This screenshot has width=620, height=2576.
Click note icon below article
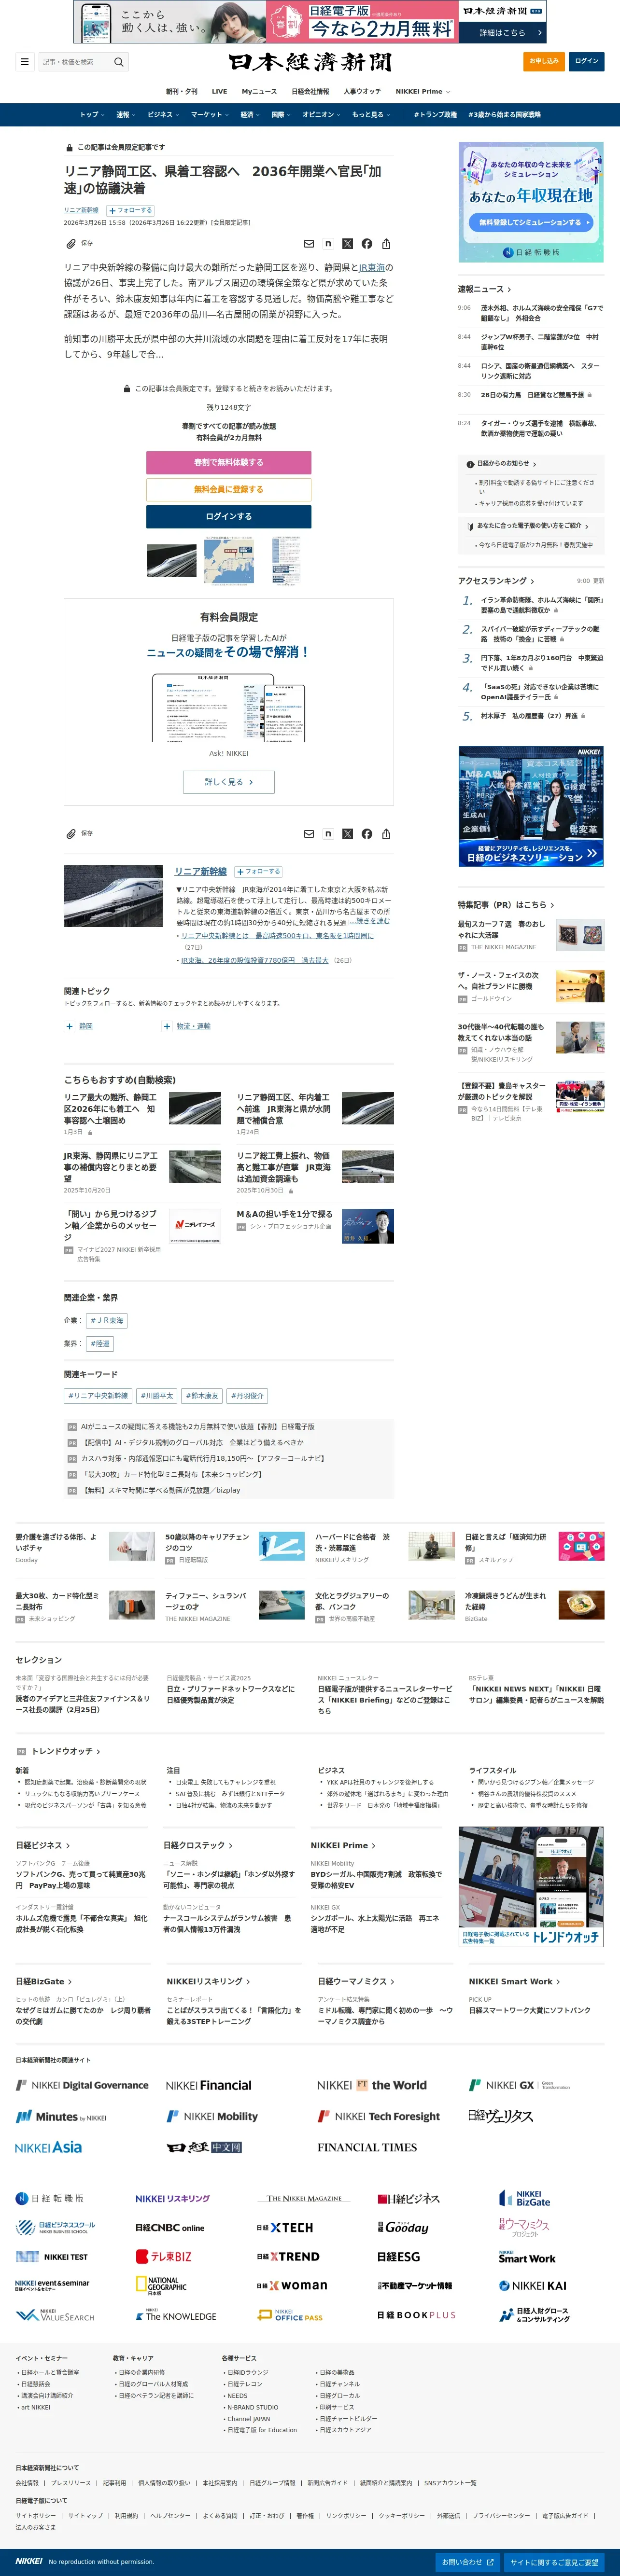(328, 833)
